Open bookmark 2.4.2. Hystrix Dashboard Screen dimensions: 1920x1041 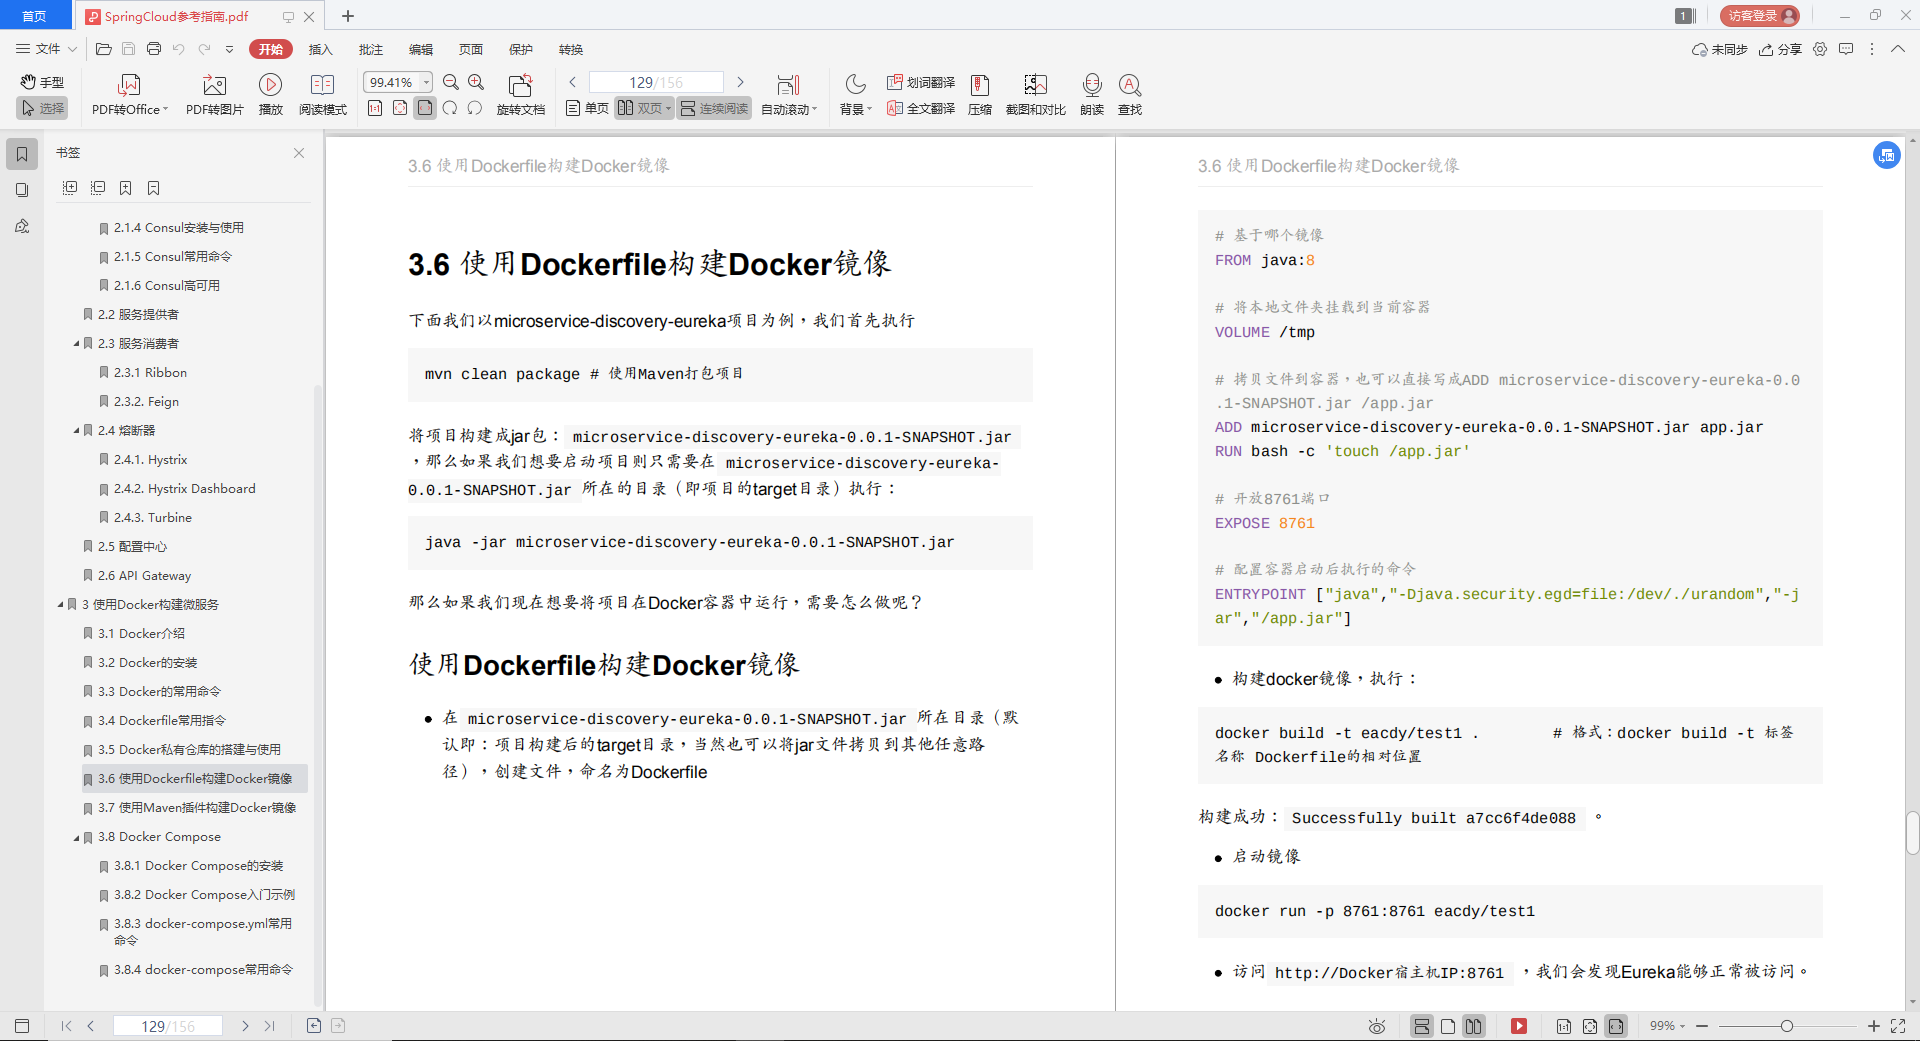coord(184,488)
